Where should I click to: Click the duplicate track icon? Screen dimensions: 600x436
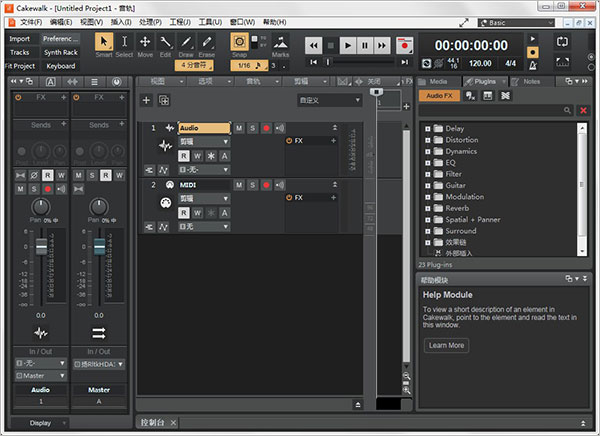pyautogui.click(x=164, y=100)
